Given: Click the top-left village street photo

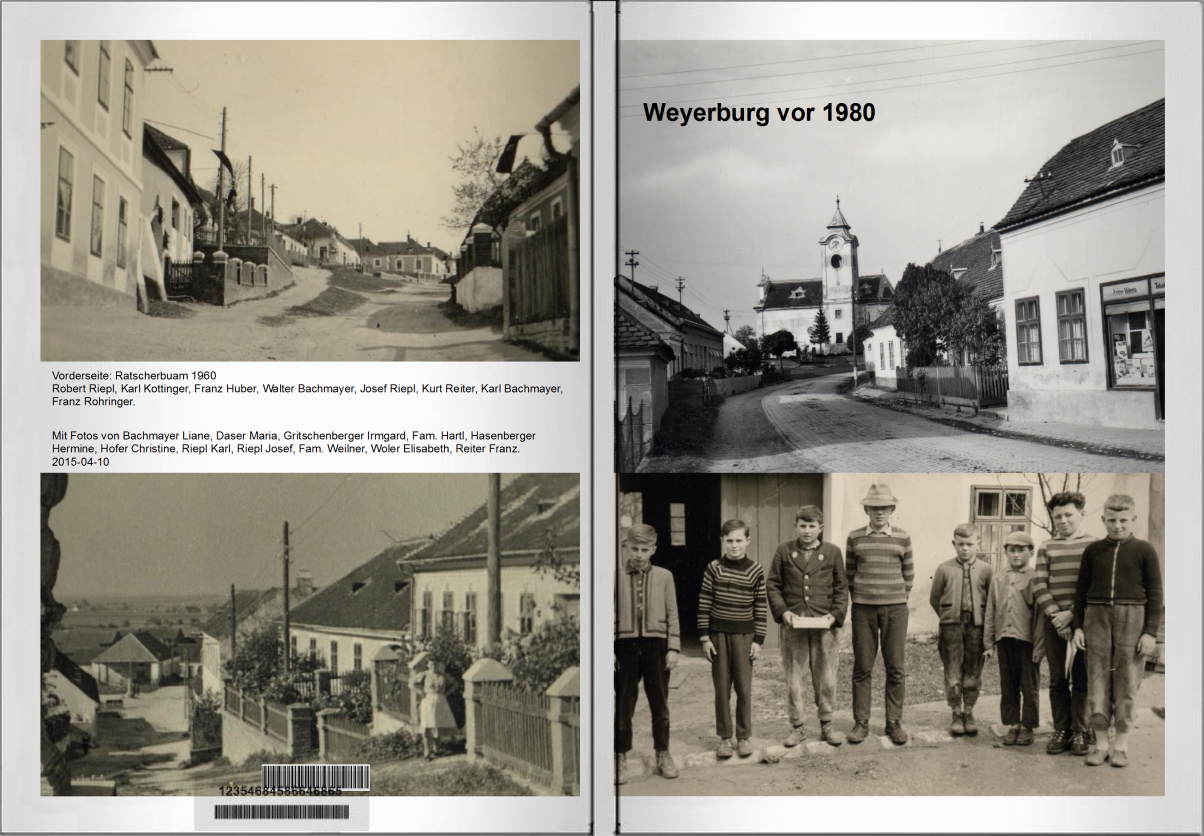Looking at the screenshot, I should [309, 200].
